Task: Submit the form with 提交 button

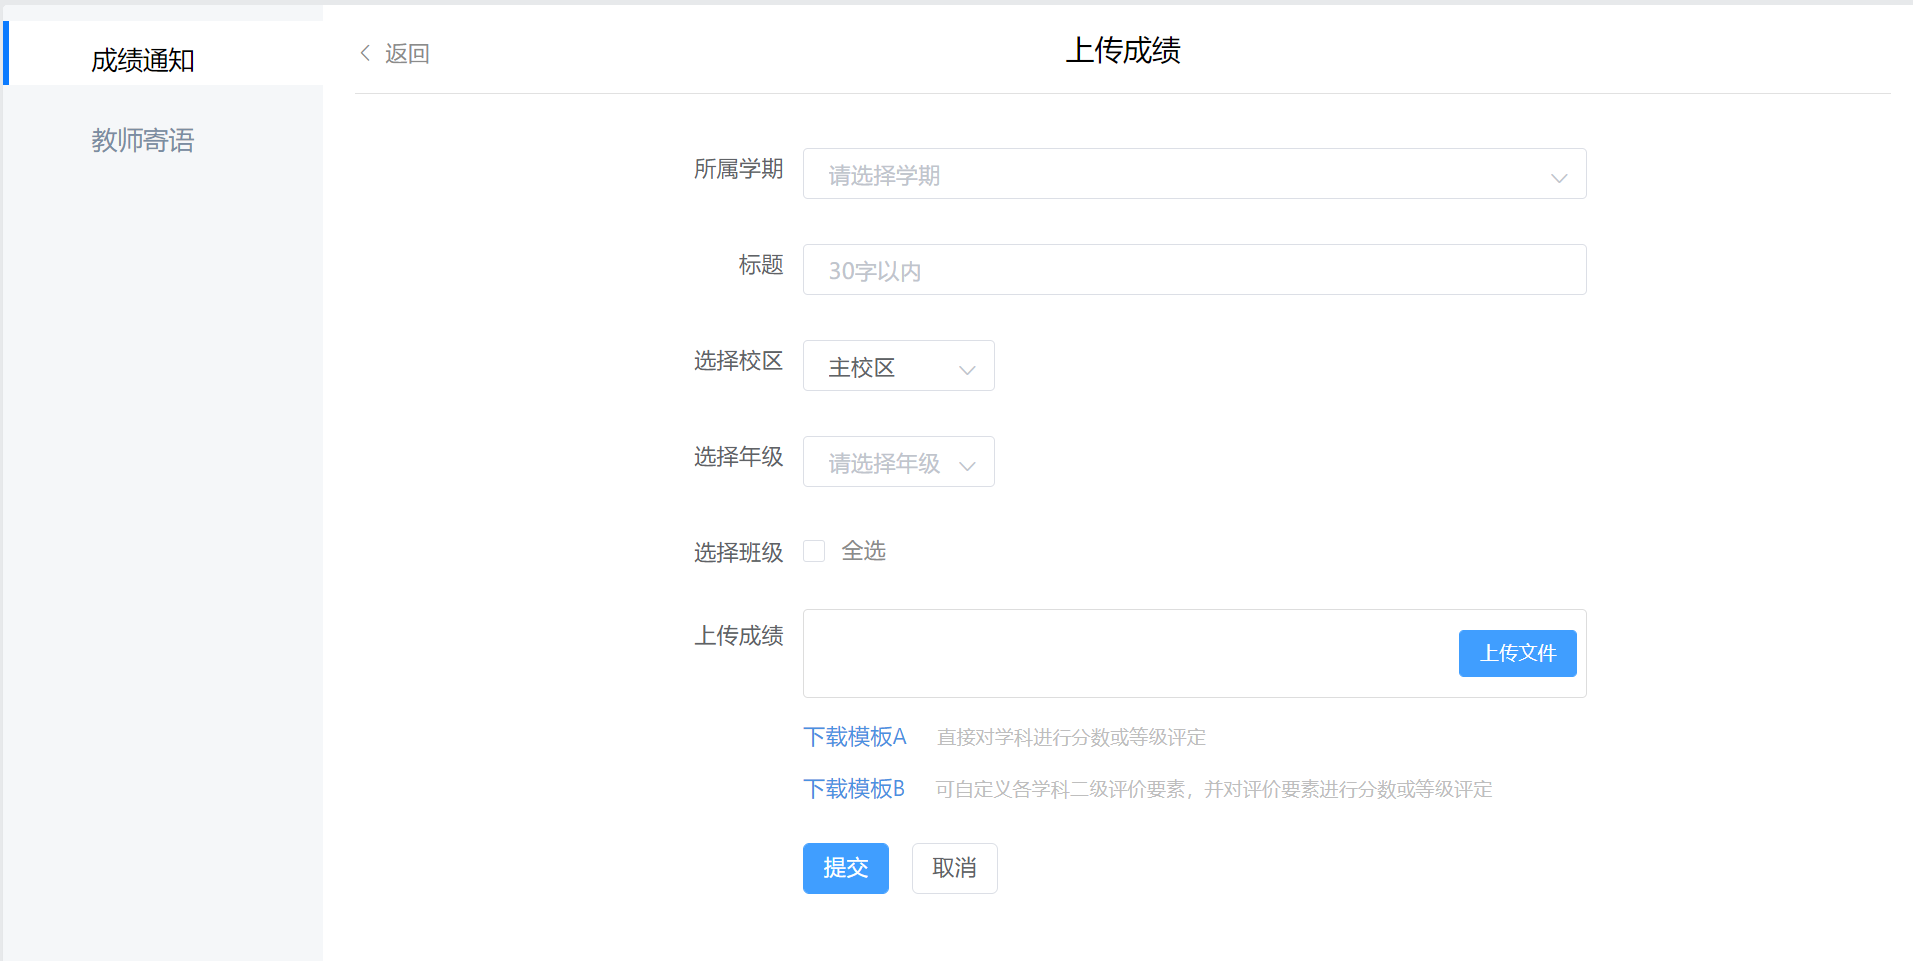Action: coord(845,868)
